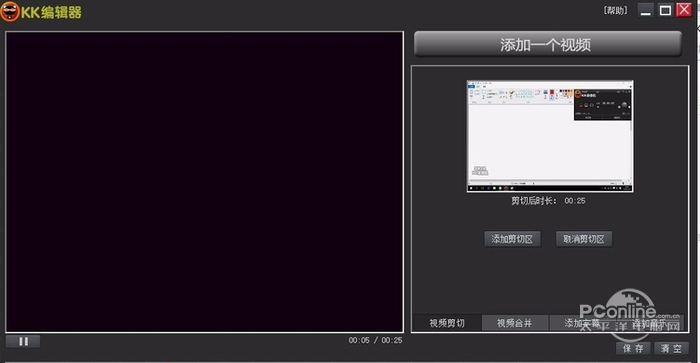This screenshot has height=363, width=700.
Task: Minimize the KK编辑器 window
Action: (x=646, y=10)
